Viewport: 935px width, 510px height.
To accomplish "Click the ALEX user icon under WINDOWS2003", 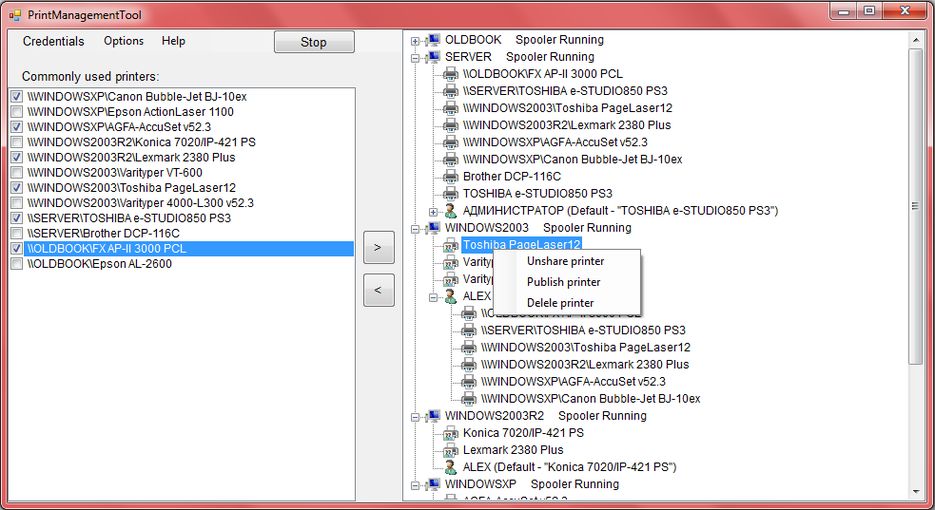I will 451,296.
